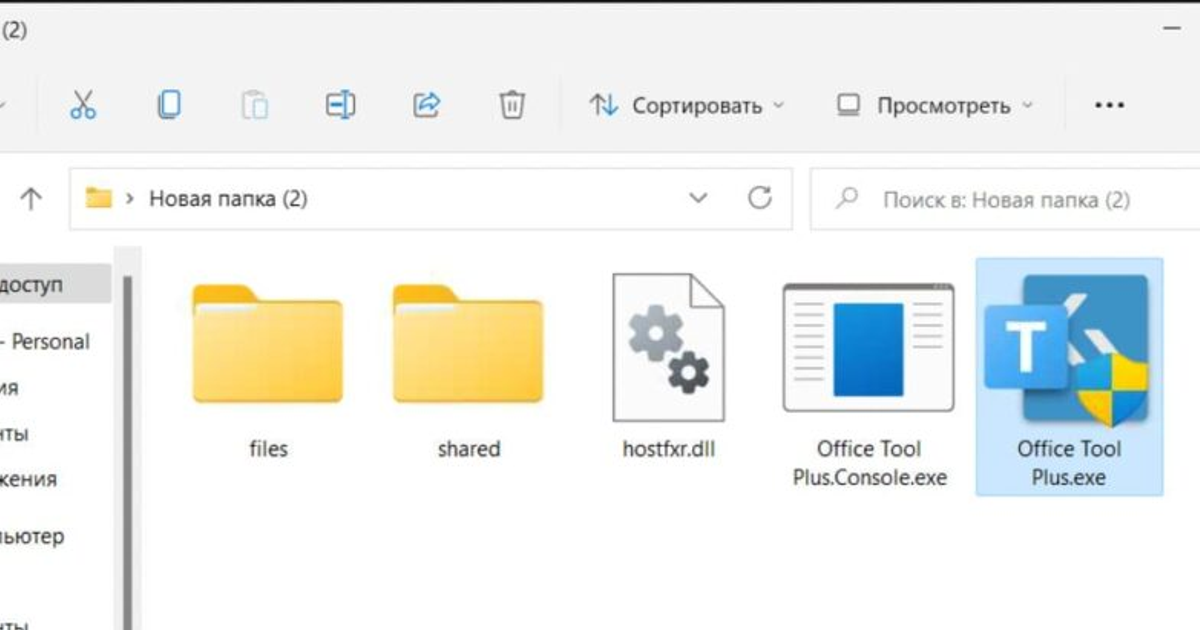The image size is (1200, 630).
Task: Click the Copy icon in toolbar
Action: (169, 105)
